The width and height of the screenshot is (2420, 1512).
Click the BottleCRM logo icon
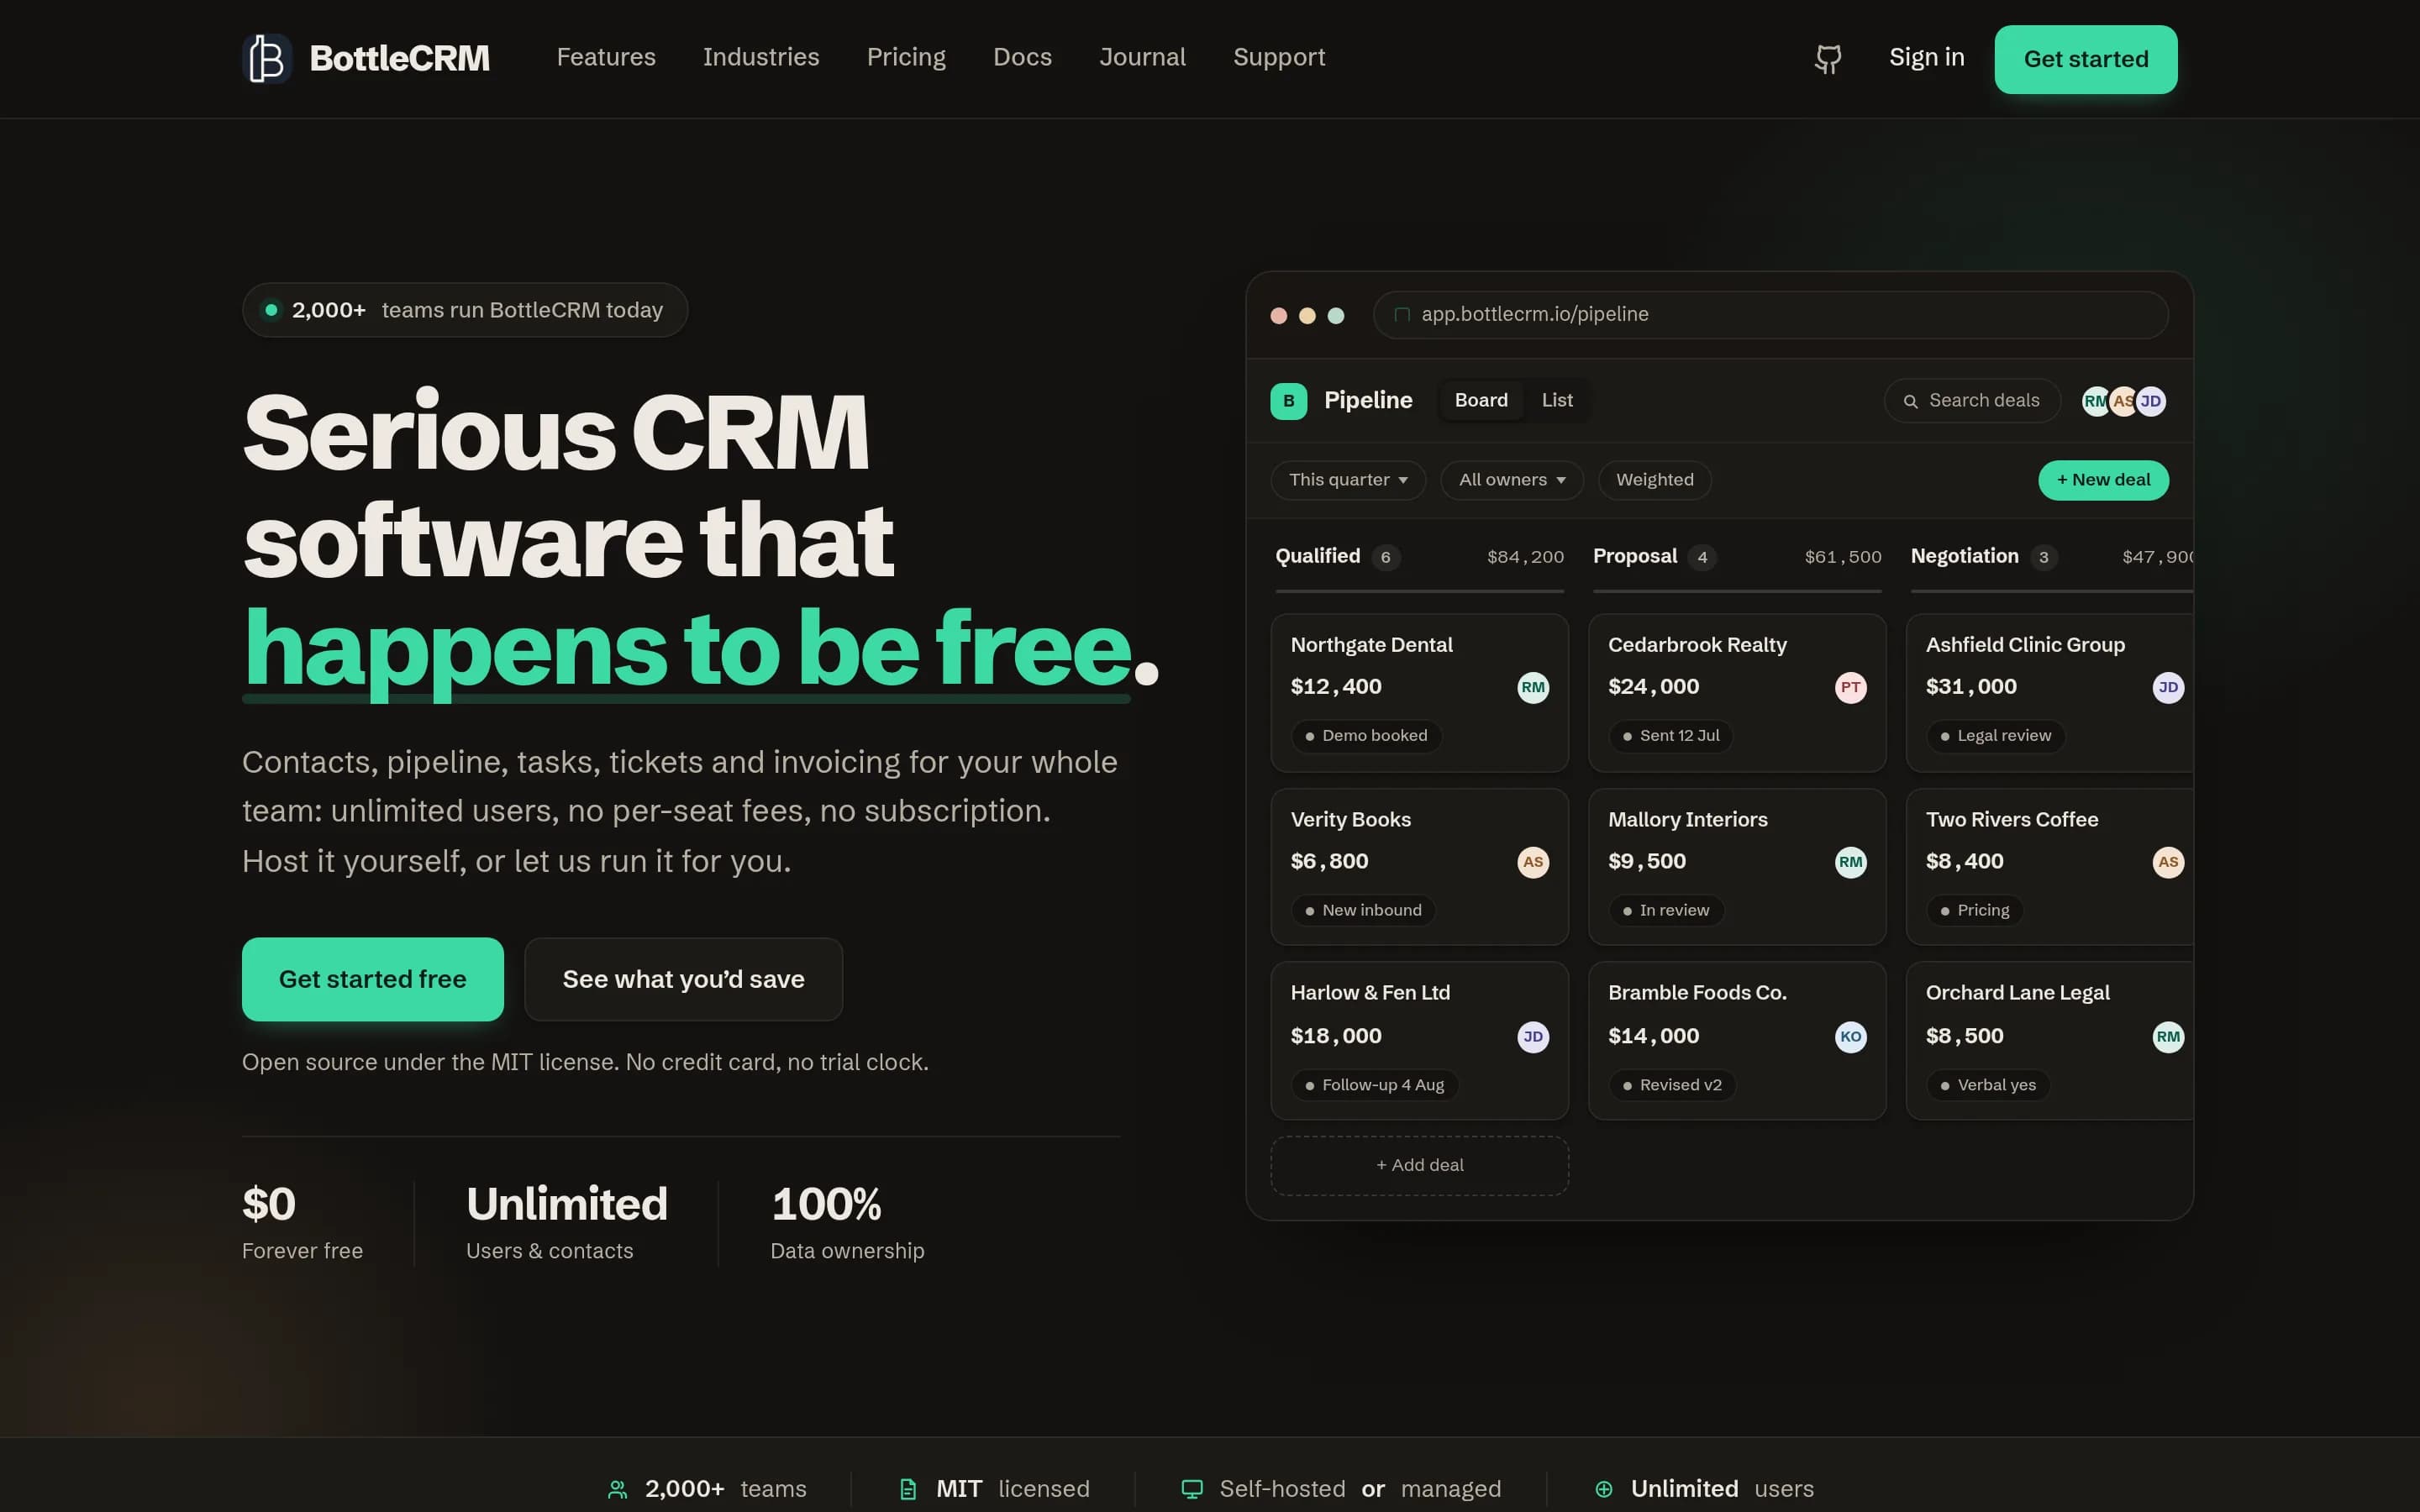[x=267, y=58]
